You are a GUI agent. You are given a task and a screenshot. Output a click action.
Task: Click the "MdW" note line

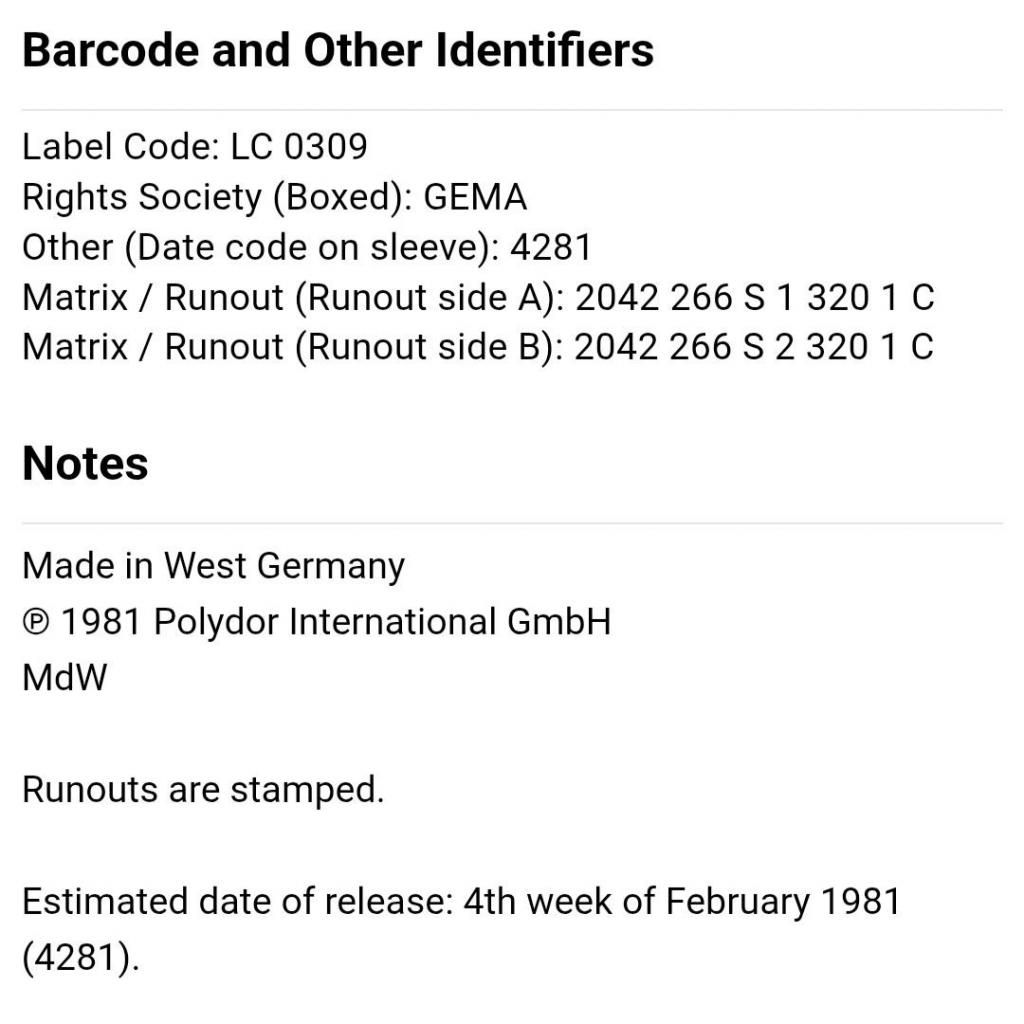(x=64, y=678)
